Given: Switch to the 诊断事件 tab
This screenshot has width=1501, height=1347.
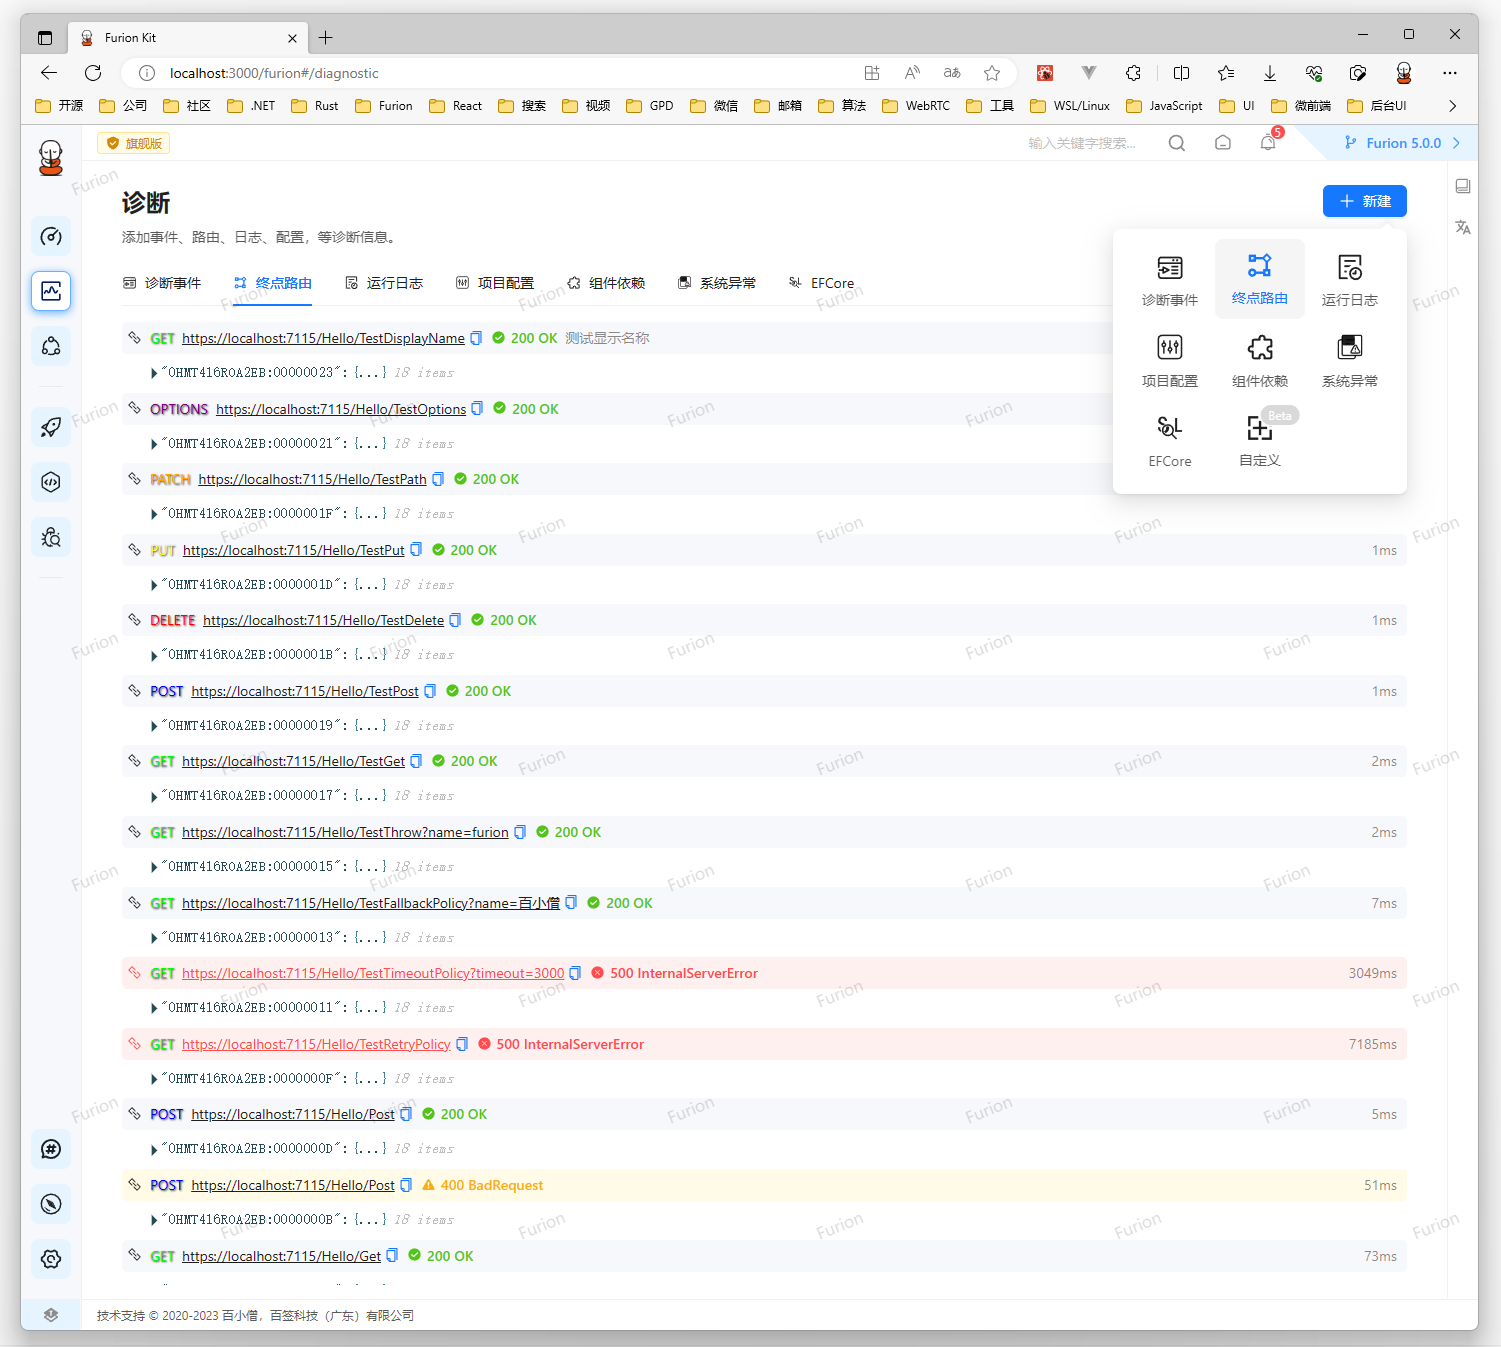Looking at the screenshot, I should (162, 283).
